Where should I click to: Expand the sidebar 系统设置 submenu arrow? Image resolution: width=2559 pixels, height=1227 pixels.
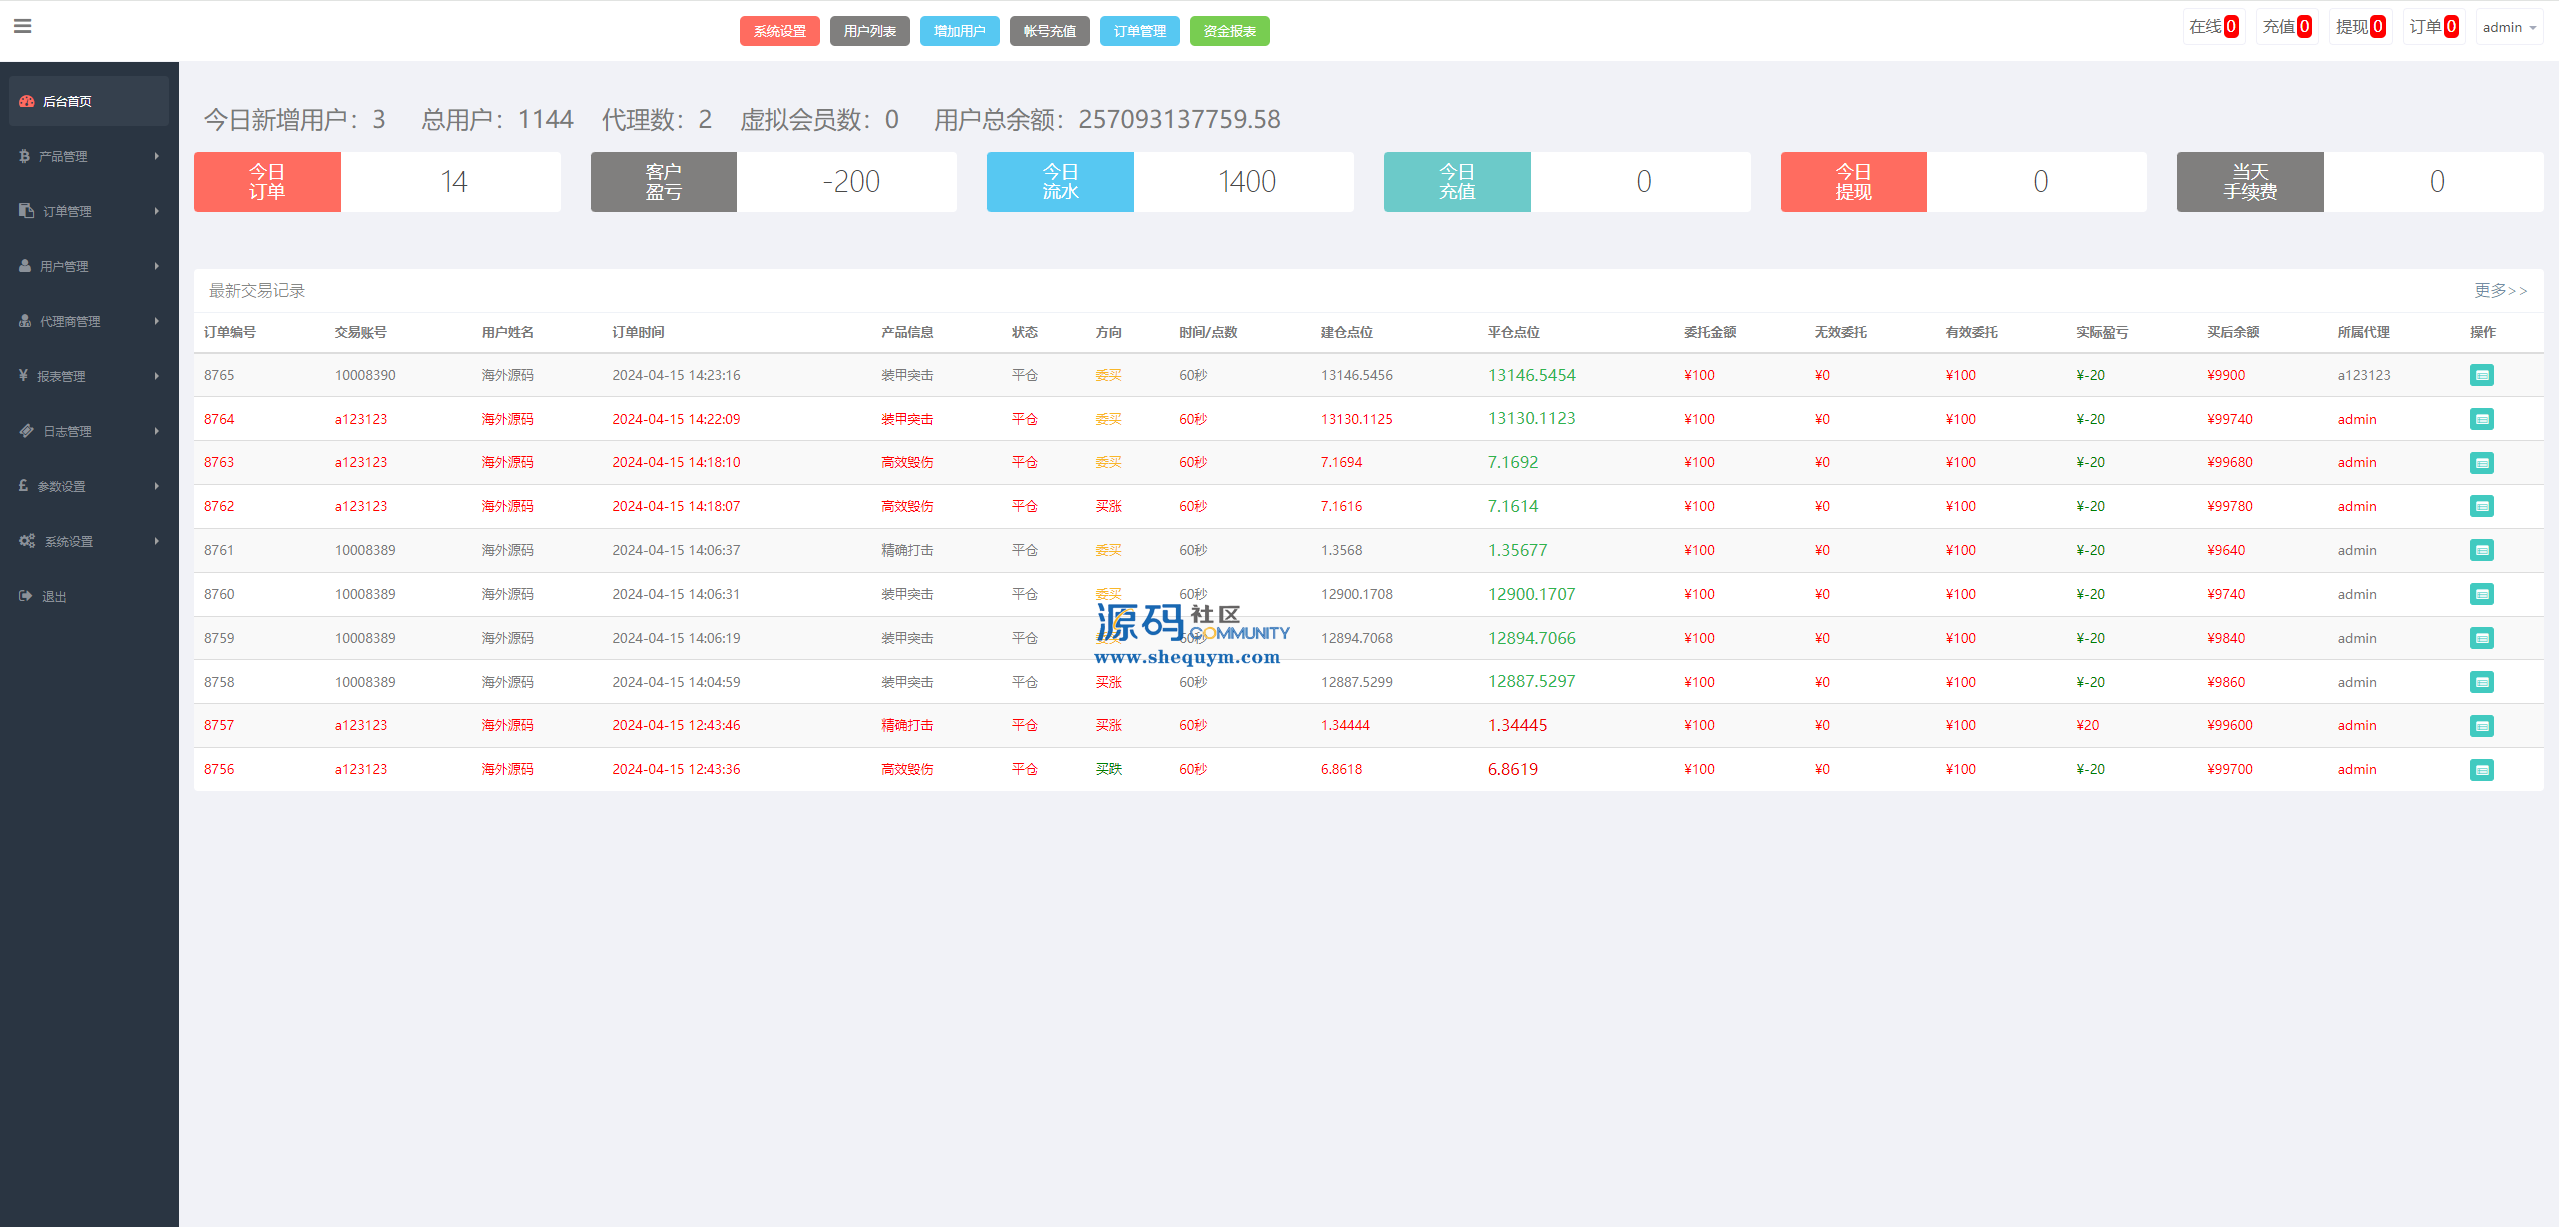157,541
